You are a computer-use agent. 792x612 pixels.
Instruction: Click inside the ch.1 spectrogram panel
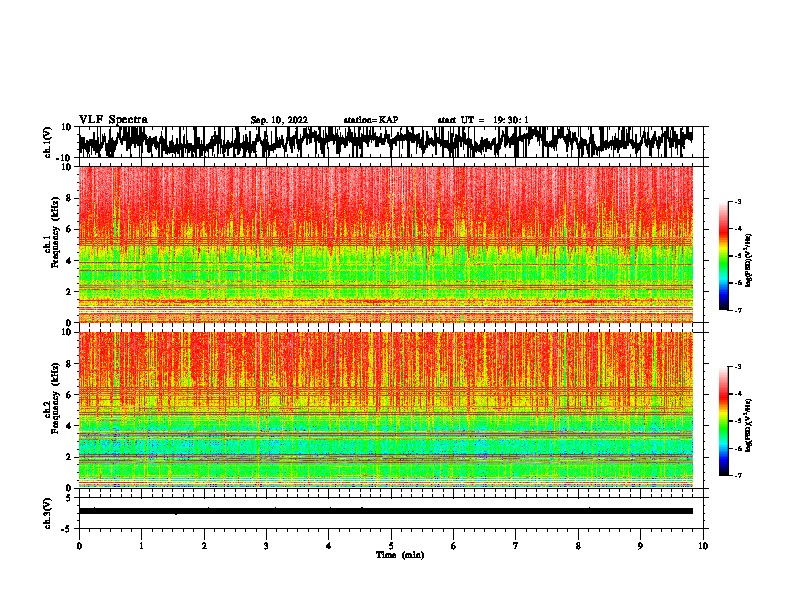(x=385, y=244)
